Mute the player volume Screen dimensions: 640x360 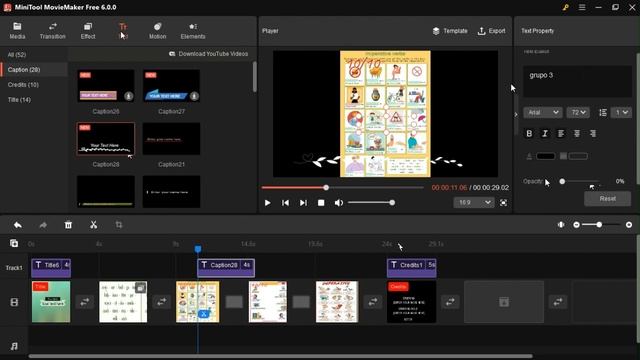tap(339, 203)
